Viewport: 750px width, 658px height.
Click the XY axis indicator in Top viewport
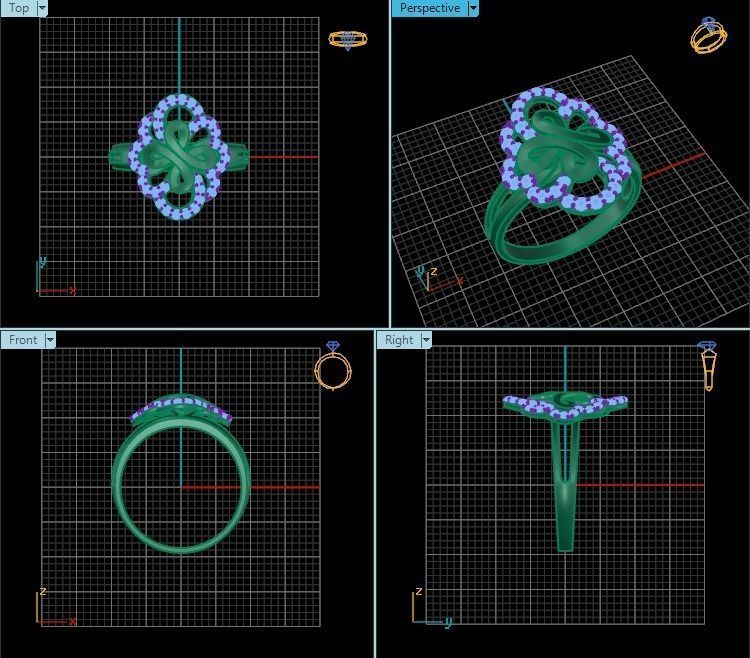pos(55,276)
